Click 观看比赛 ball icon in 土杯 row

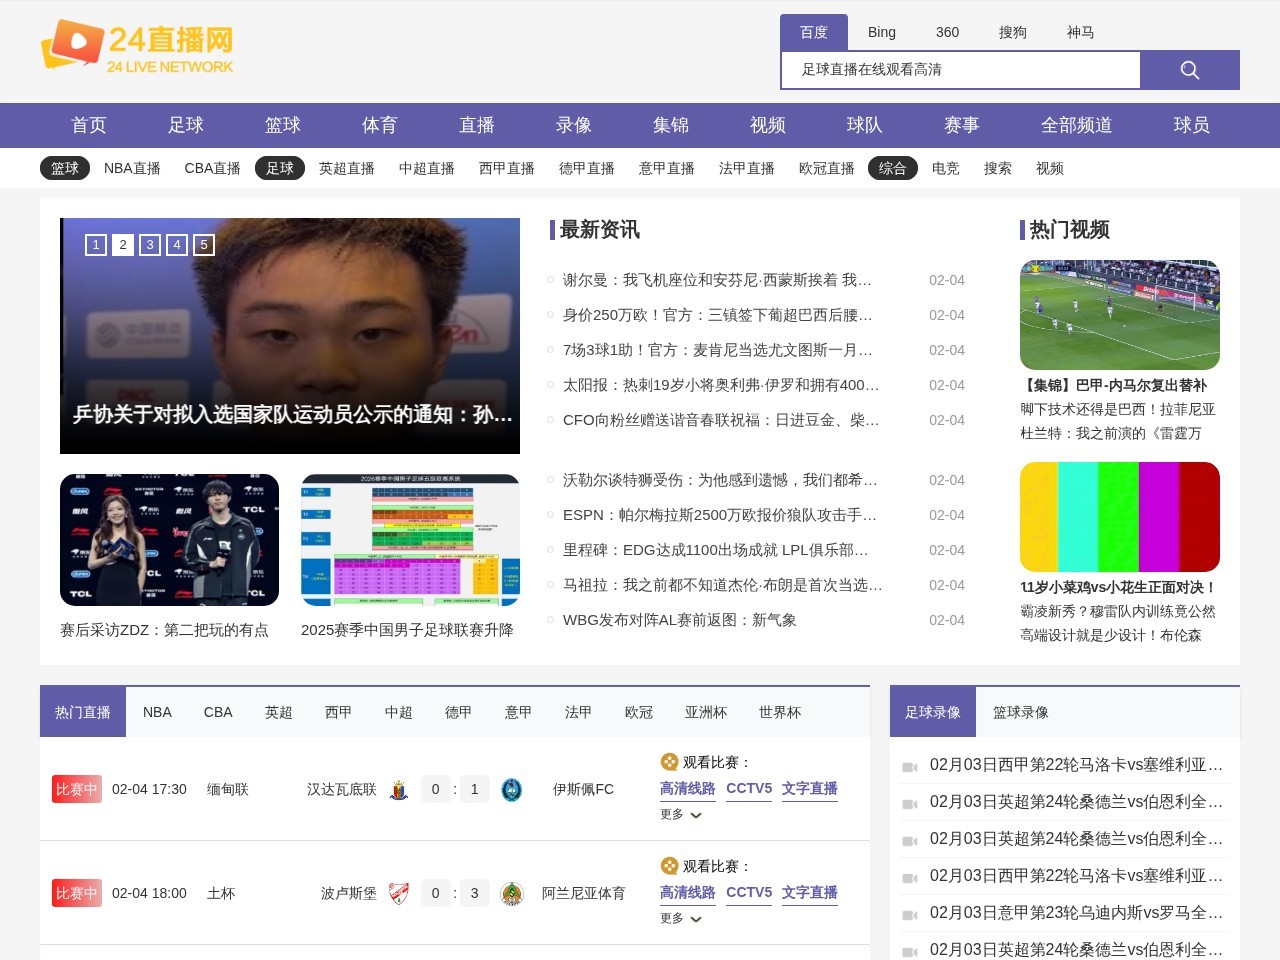point(669,866)
